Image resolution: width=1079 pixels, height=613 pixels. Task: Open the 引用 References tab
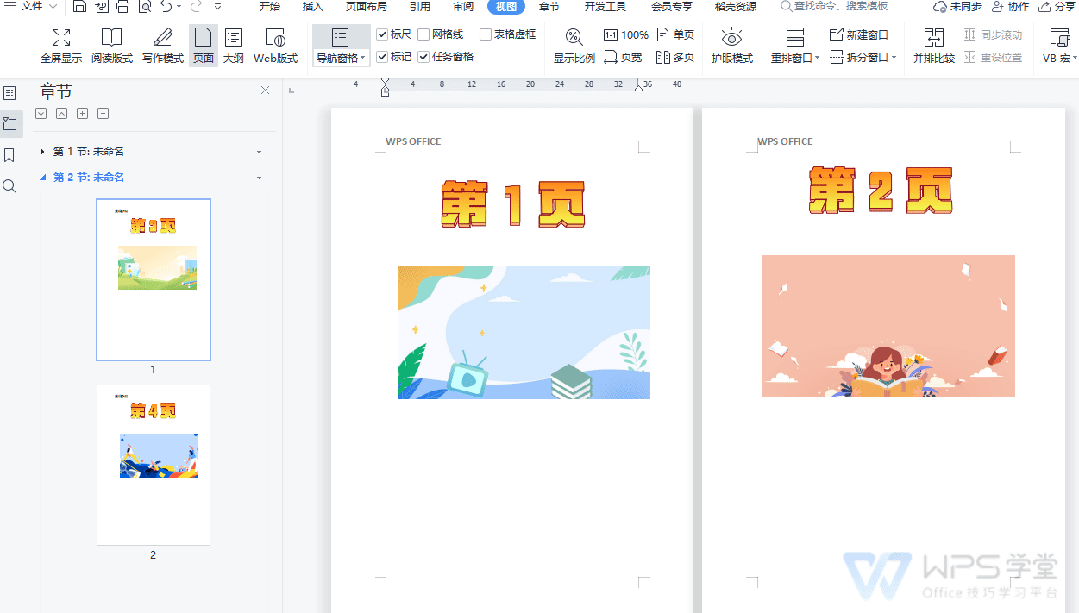tap(420, 7)
